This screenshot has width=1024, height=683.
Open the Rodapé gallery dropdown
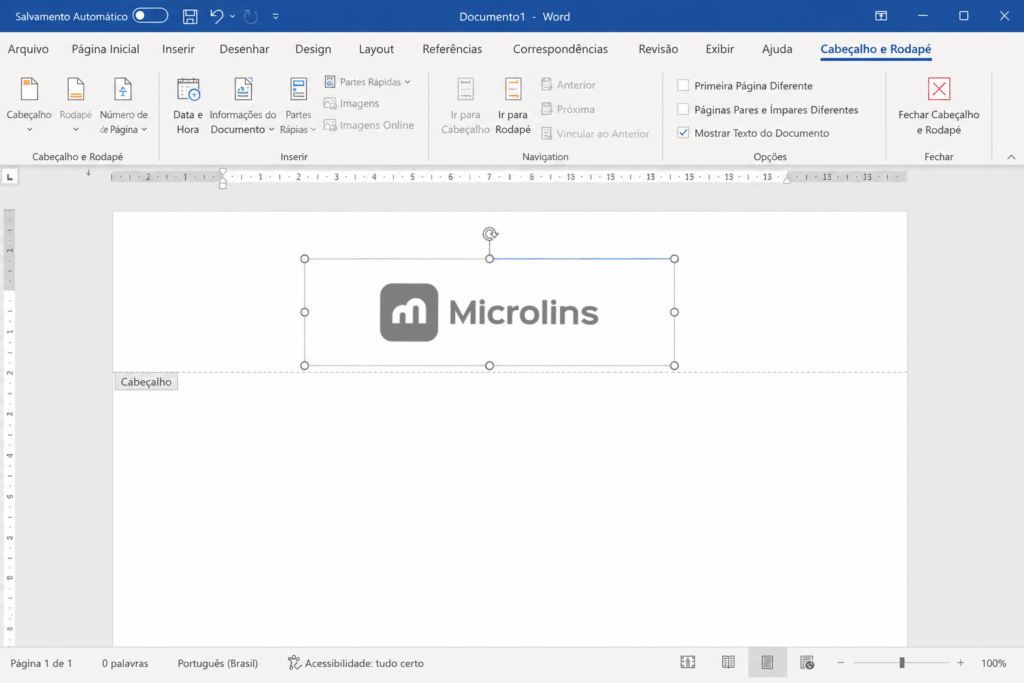coord(76,105)
